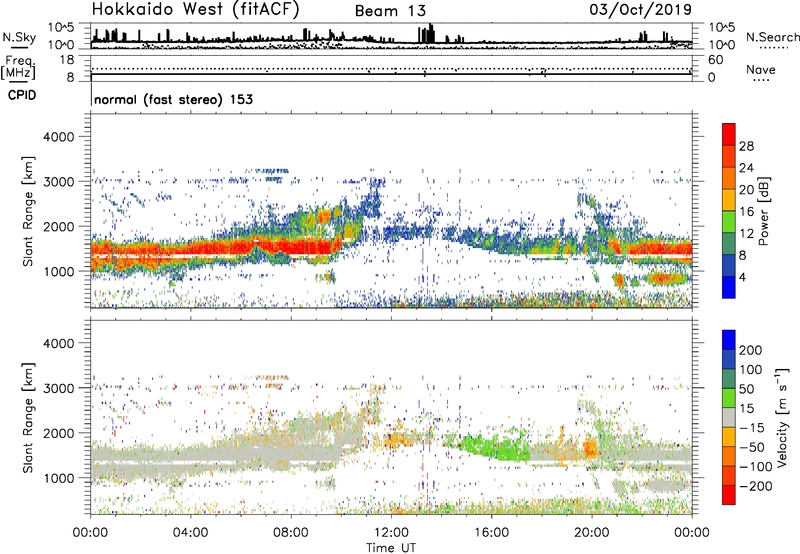The image size is (800, 554).
Task: Click the blue bottom of power colorbar
Action: pyautogui.click(x=729, y=287)
